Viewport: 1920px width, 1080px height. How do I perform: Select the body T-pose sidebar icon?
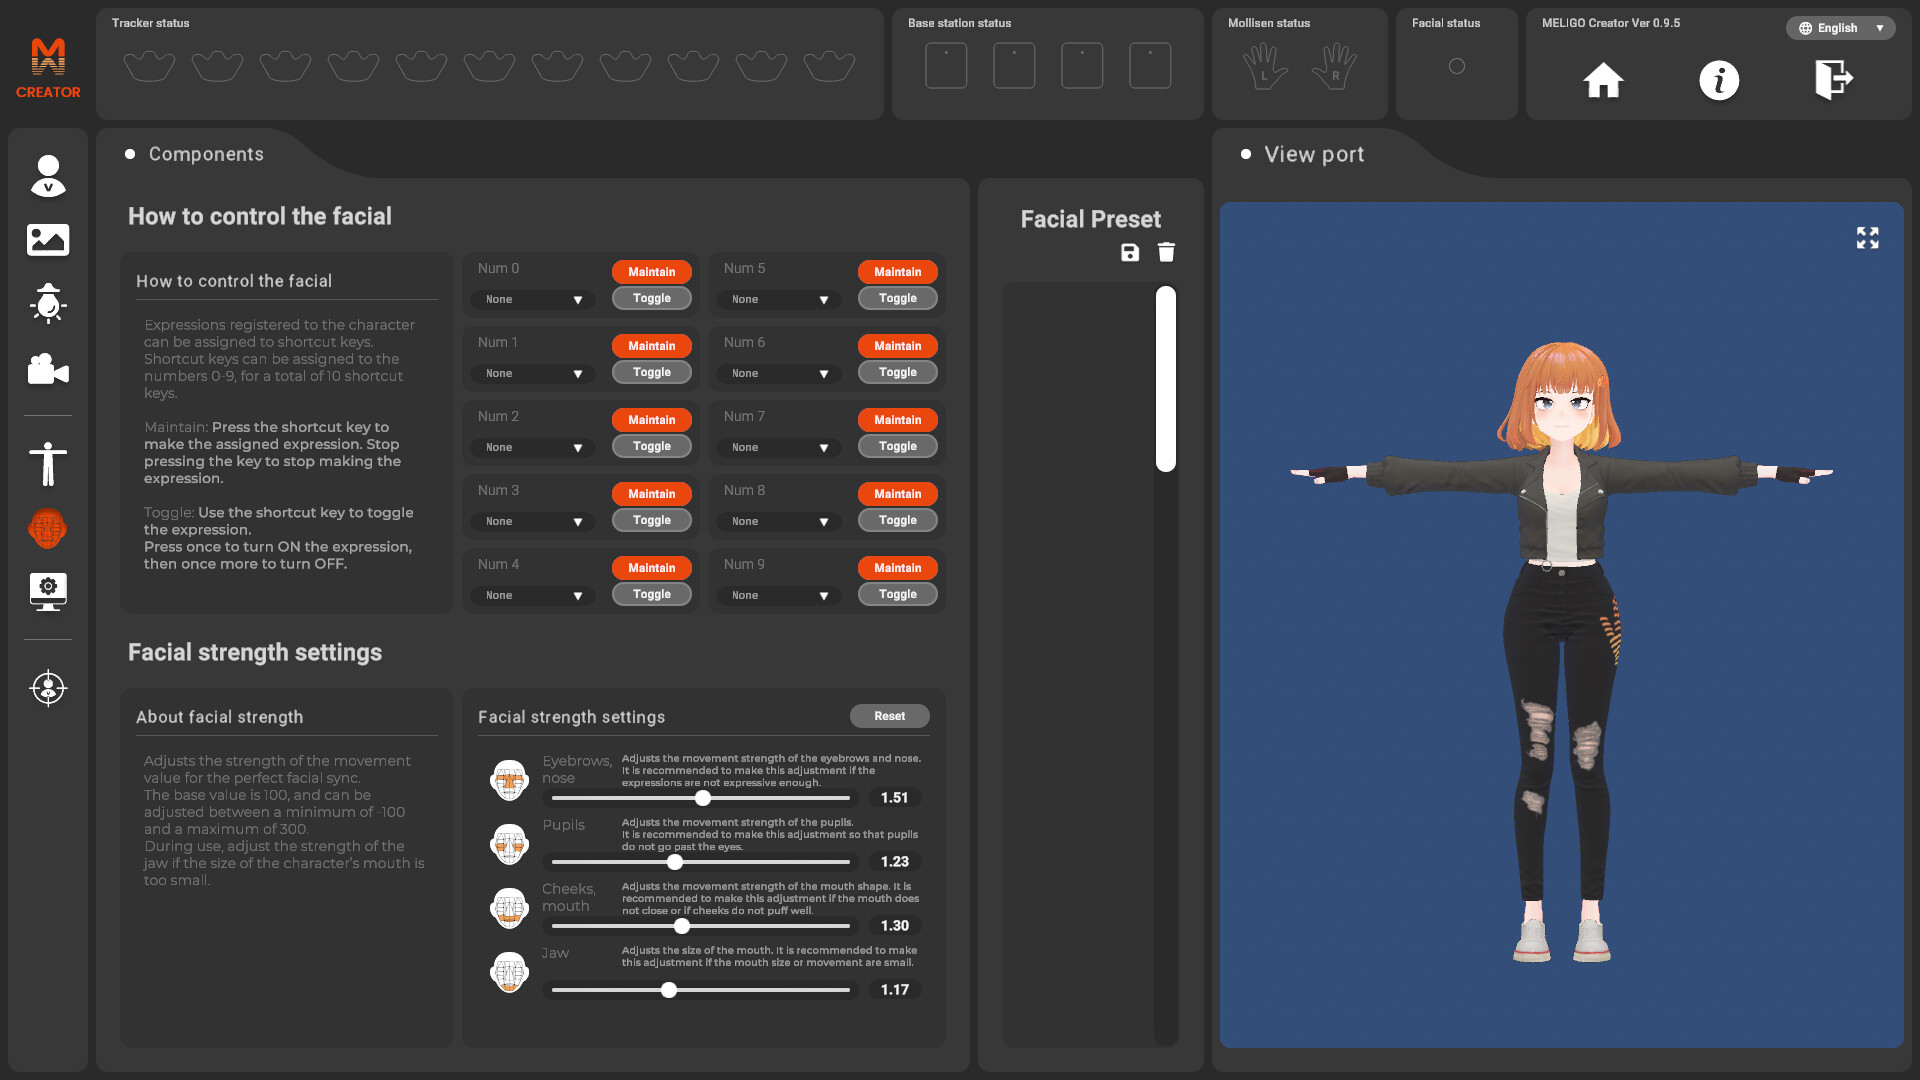[48, 464]
